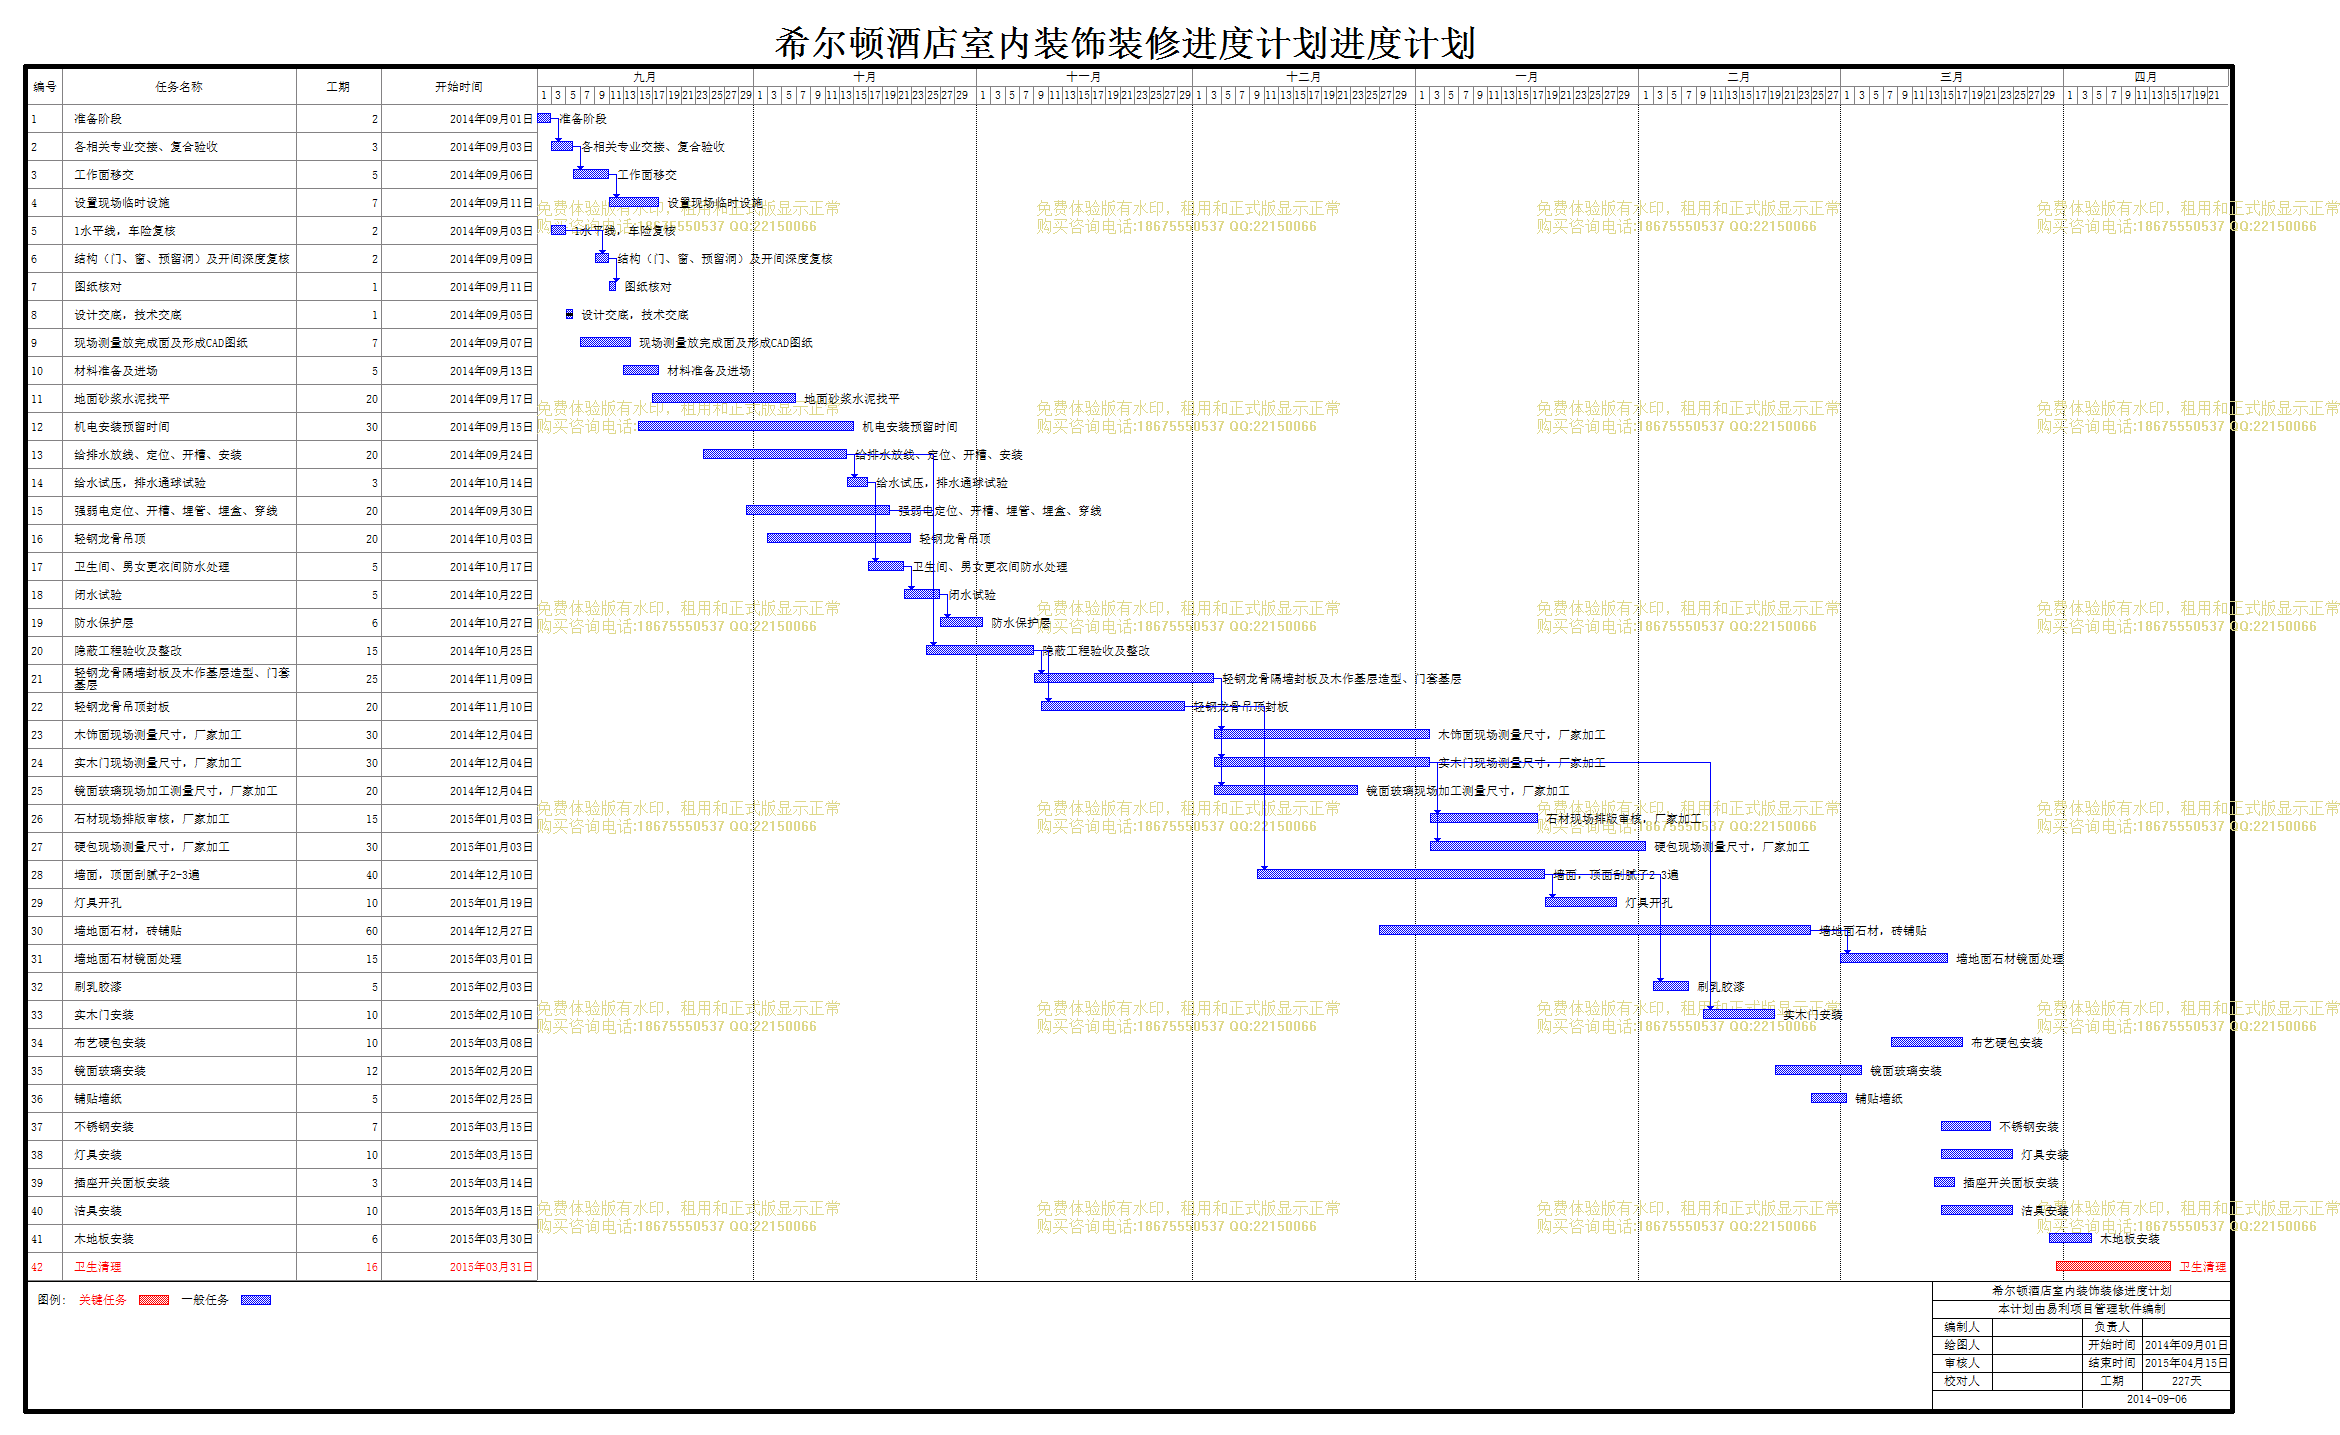The height and width of the screenshot is (1435, 2340).
Task: Select the 机电安装预留时间 Gantt bar
Action: [746, 426]
